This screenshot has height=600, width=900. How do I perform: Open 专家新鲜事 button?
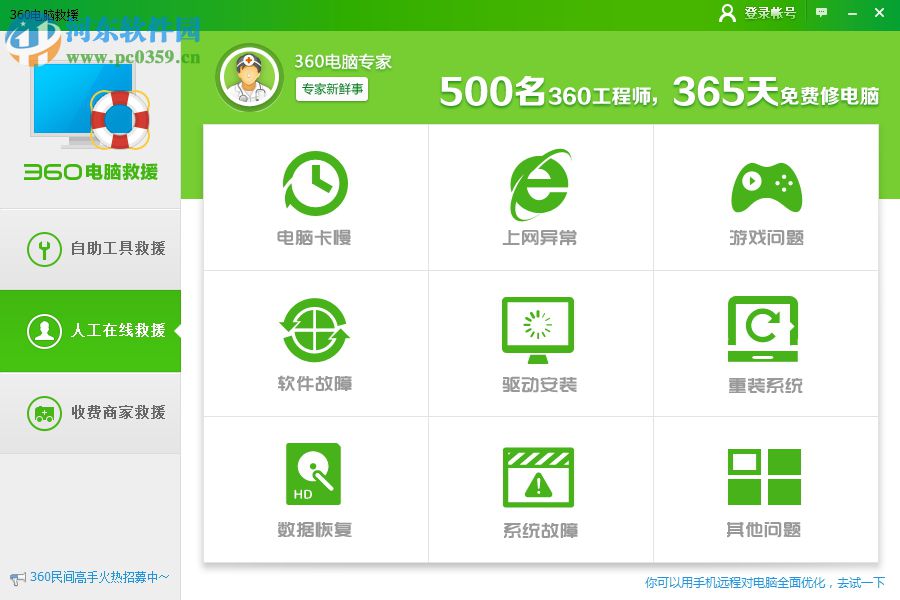(x=331, y=90)
